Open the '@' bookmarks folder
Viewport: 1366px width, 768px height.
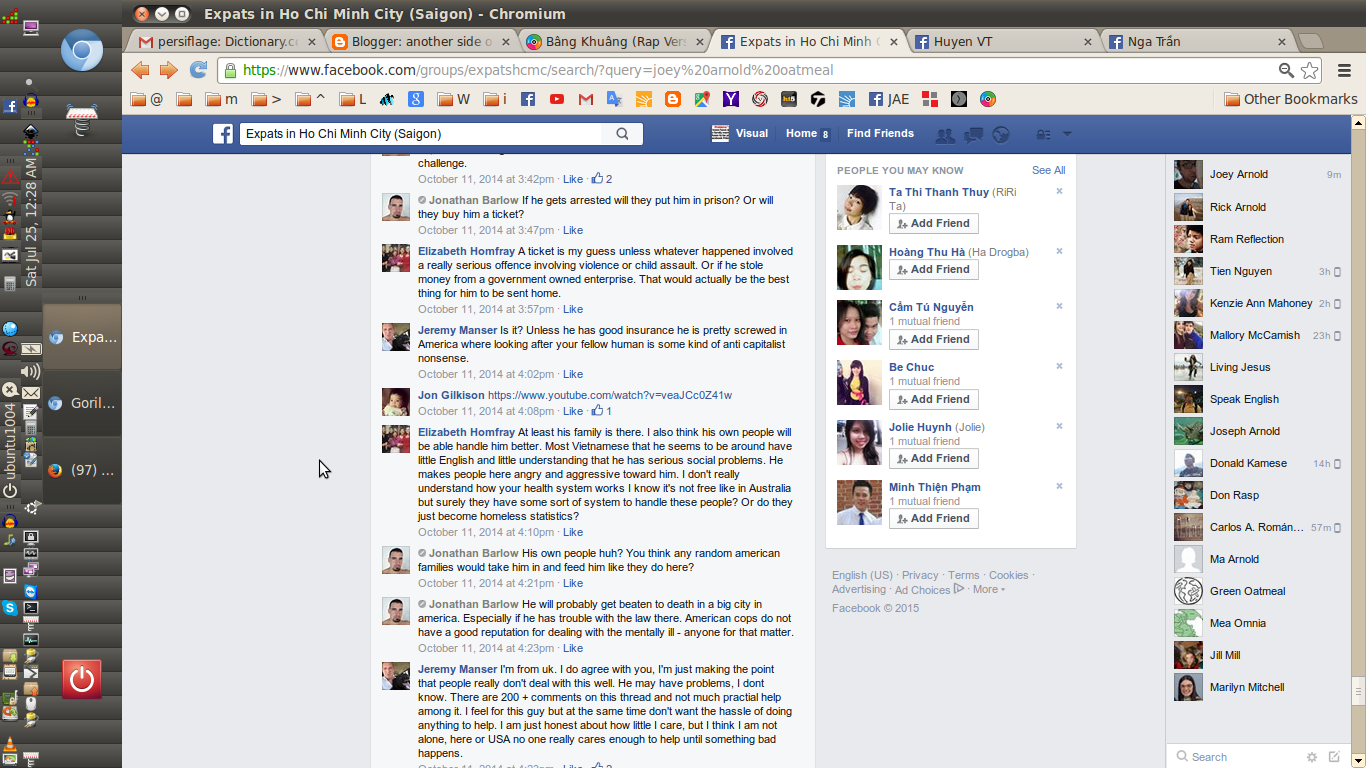147,99
